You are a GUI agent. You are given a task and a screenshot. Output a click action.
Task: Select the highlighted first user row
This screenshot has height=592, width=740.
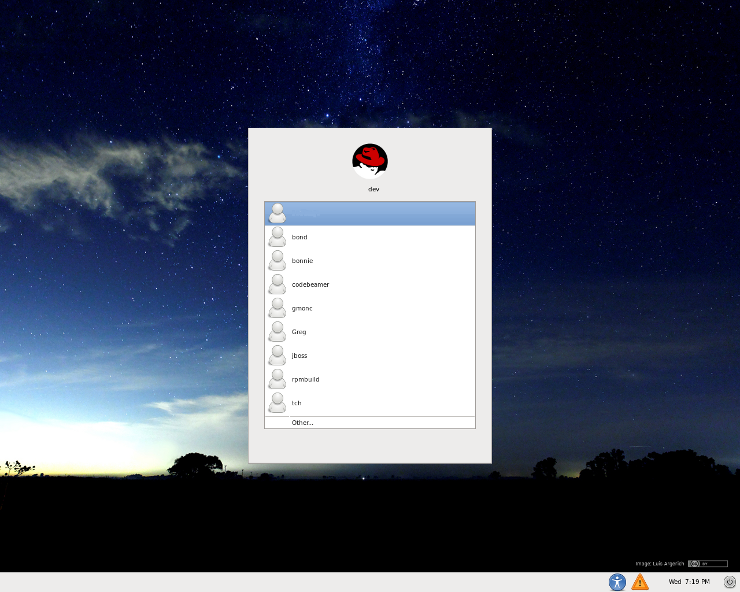pyautogui.click(x=370, y=213)
